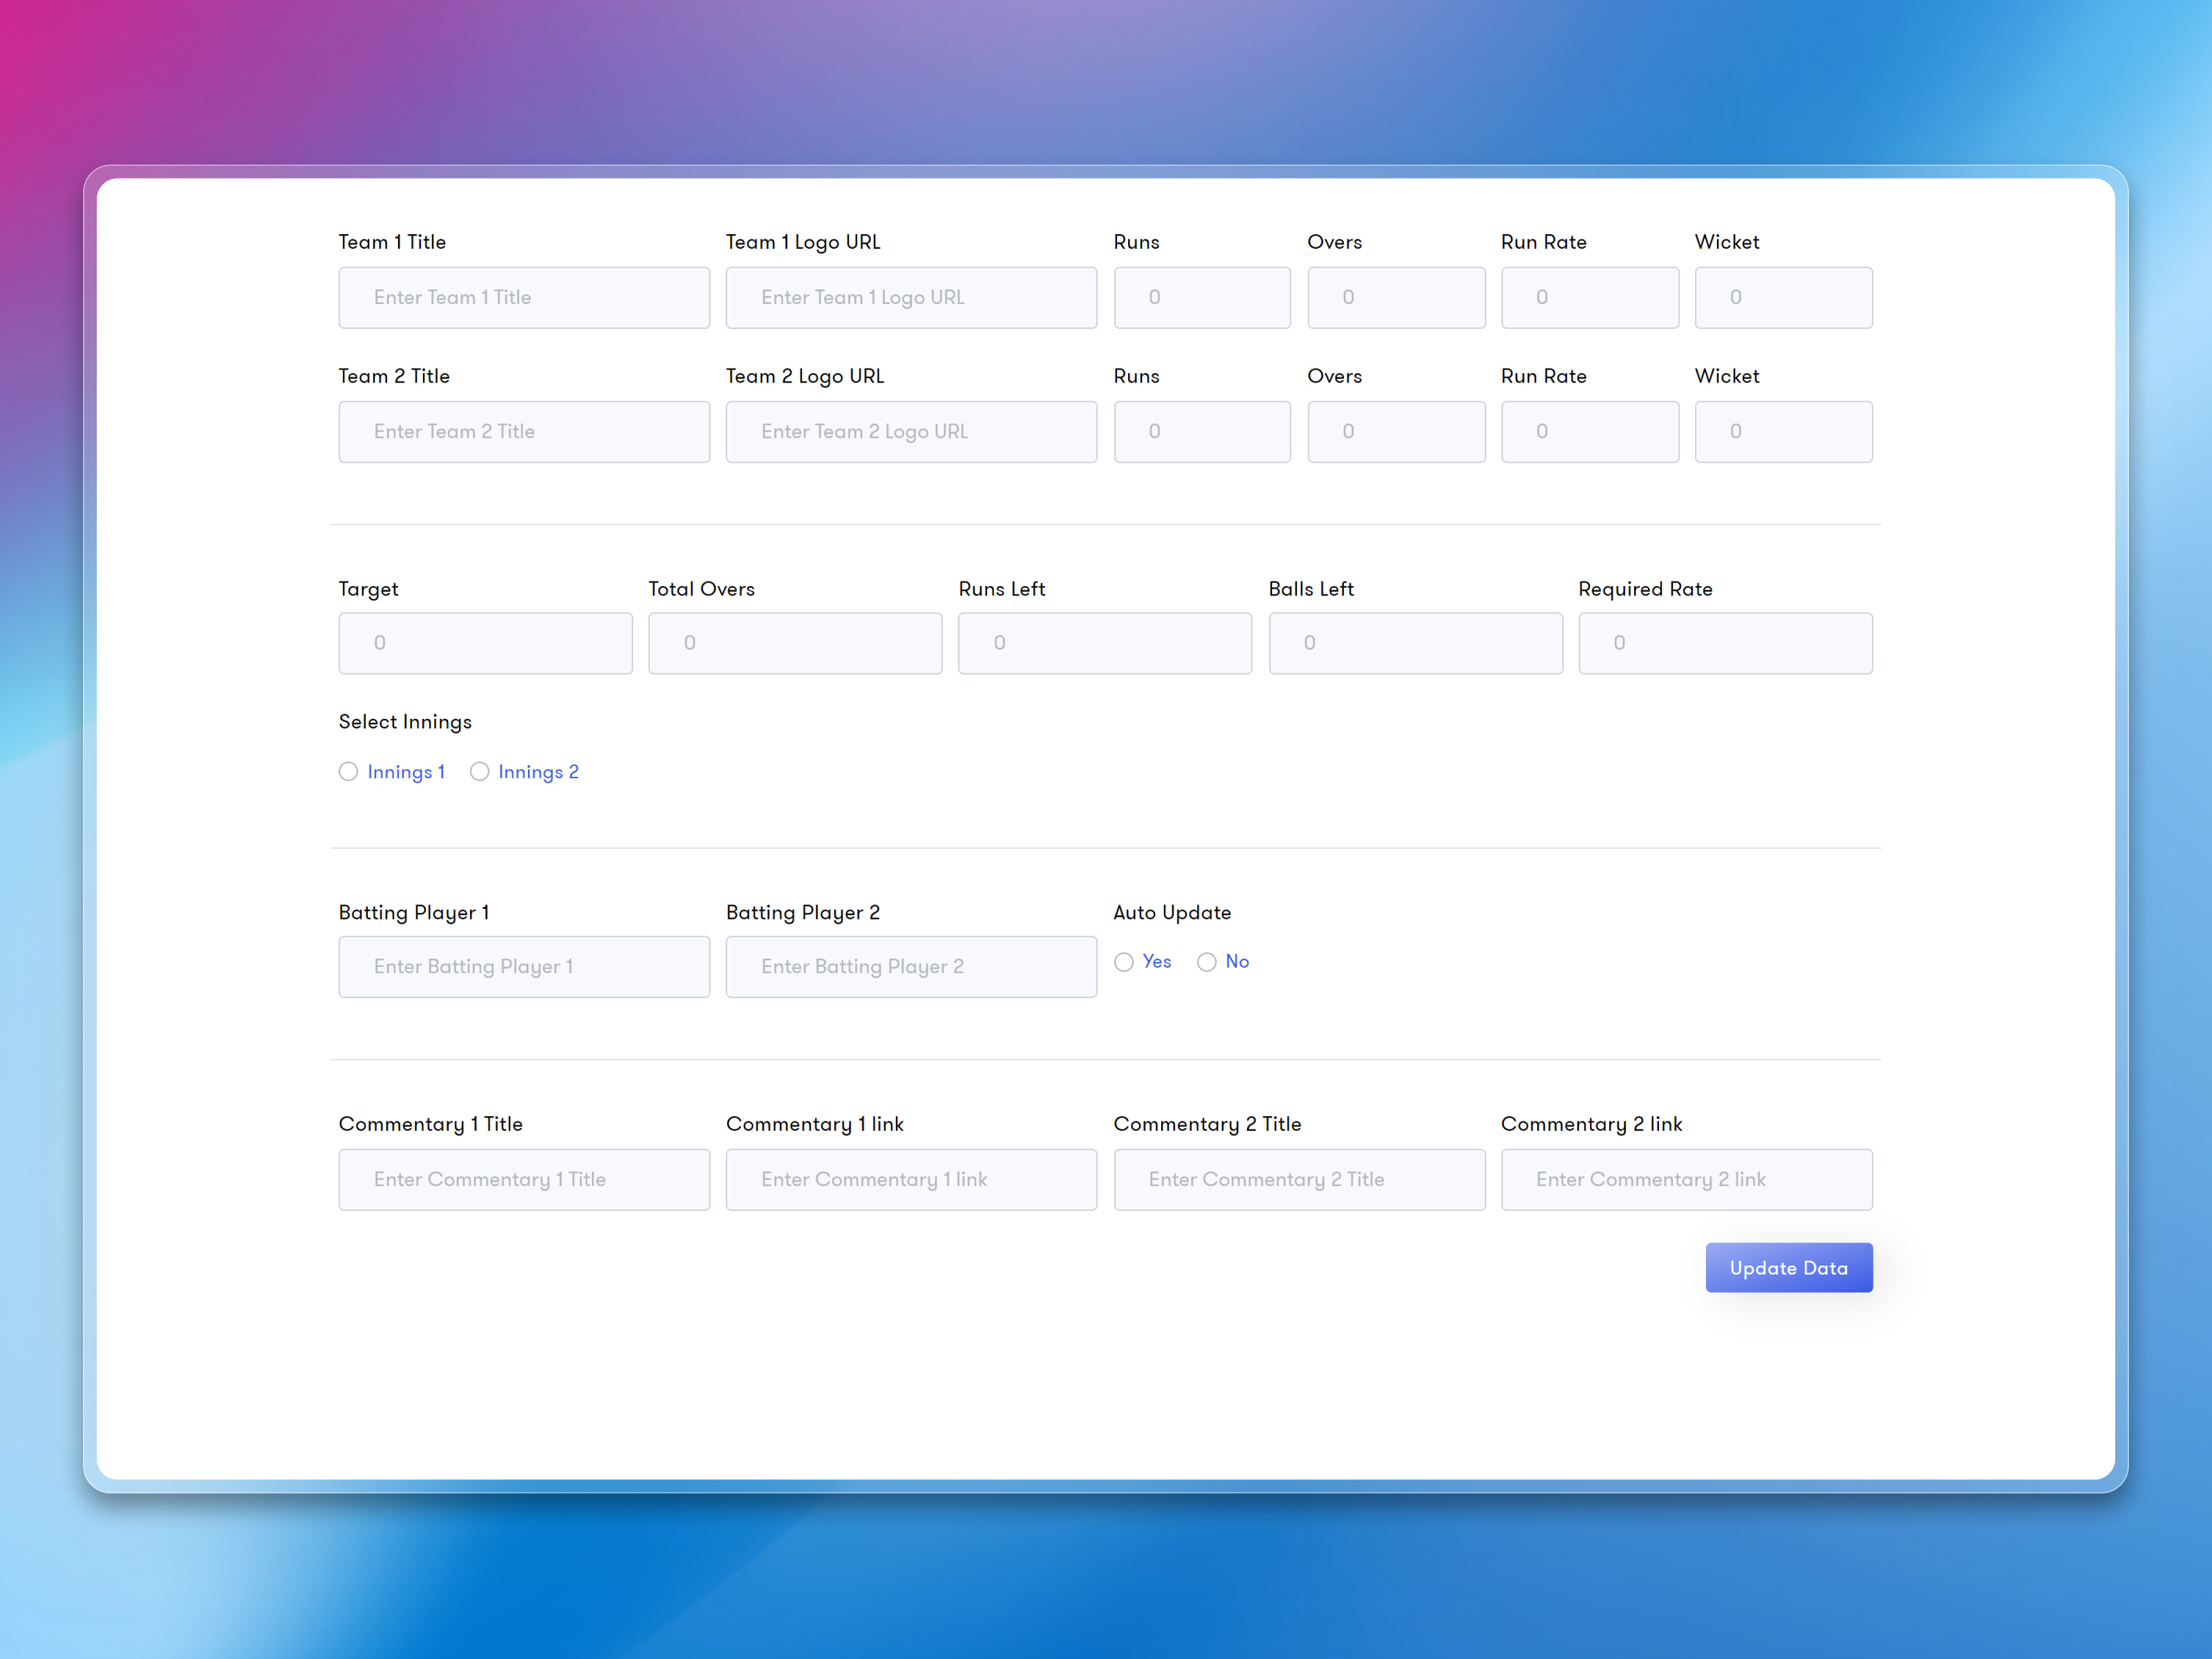Click the Wicket field for Team 2
Screen dimensions: 2212x1659
pos(1782,431)
